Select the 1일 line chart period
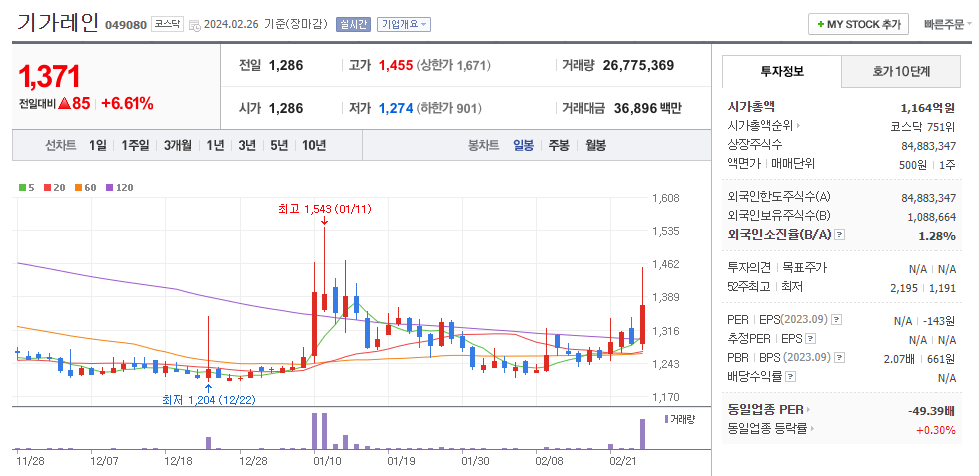Viewport: 979px width, 476px height. click(x=97, y=146)
